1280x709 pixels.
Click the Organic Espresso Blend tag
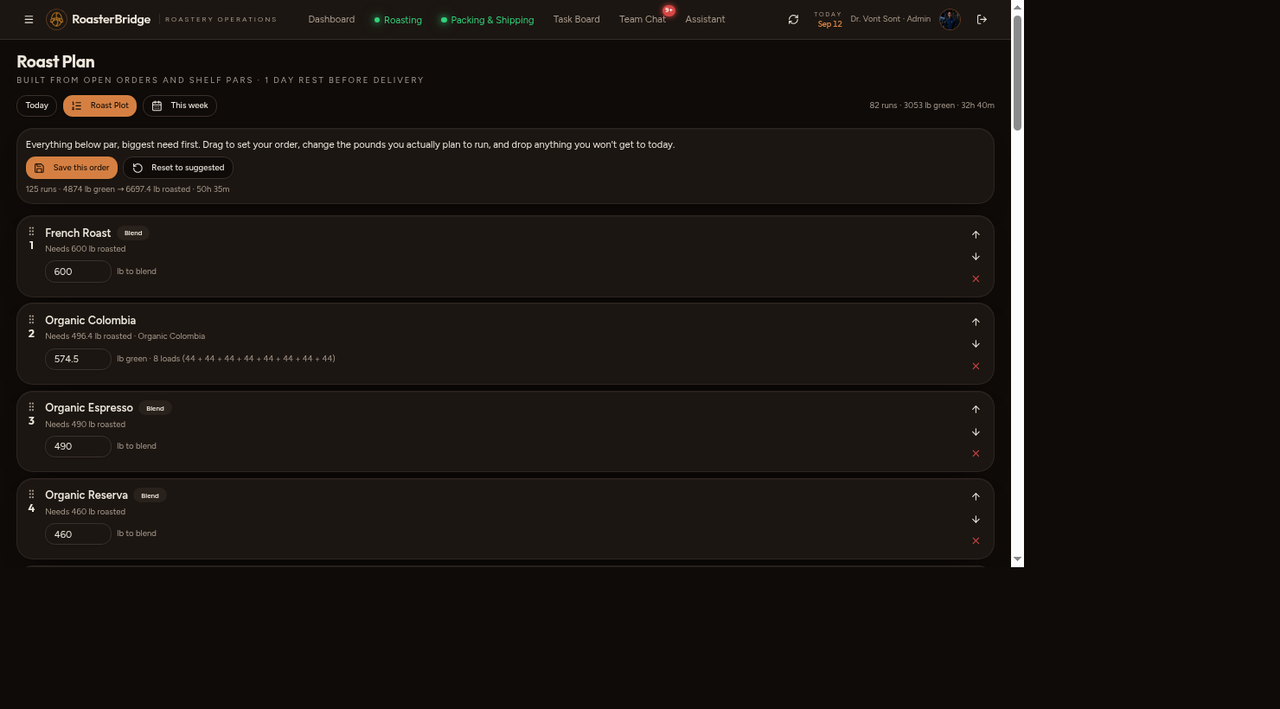coord(155,408)
